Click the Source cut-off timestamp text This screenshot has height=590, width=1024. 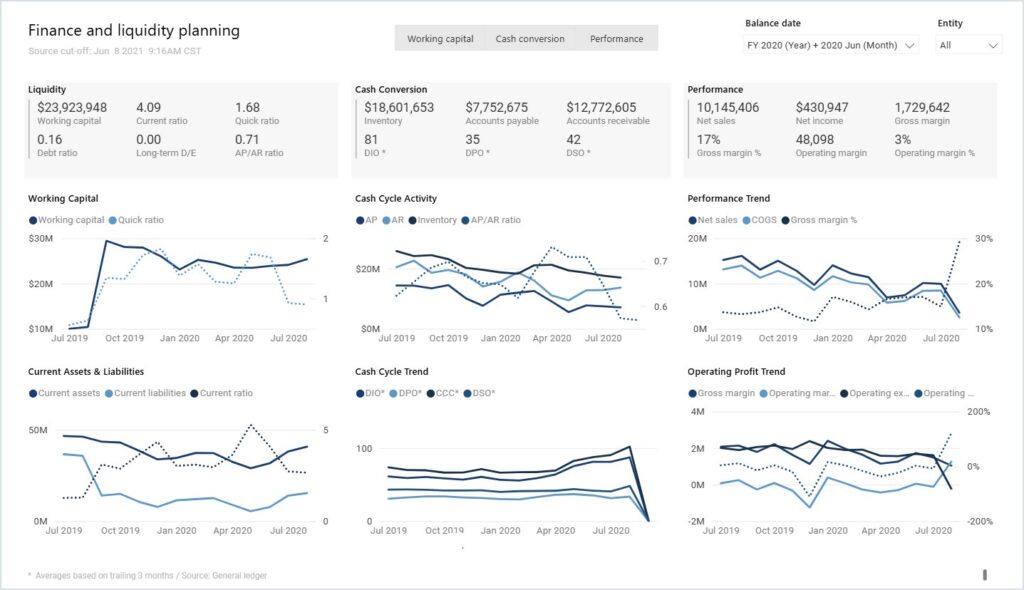114,51
